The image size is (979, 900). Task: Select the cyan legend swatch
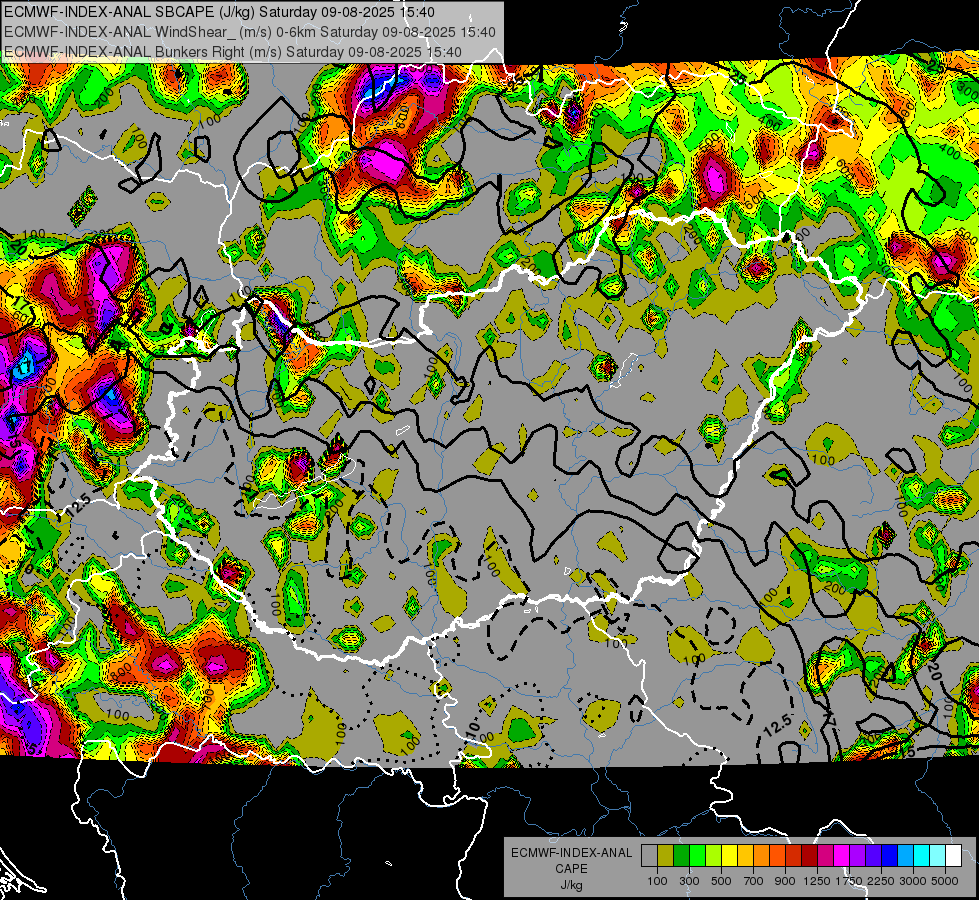[922, 855]
